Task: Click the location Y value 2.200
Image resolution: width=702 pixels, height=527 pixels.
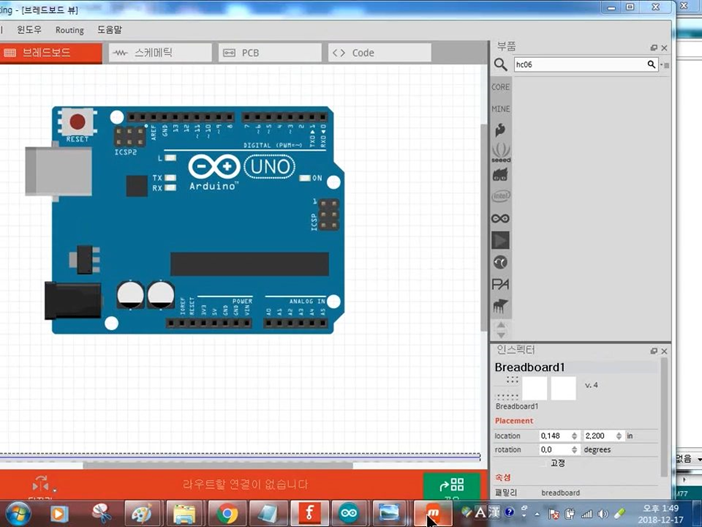Action: click(x=598, y=436)
